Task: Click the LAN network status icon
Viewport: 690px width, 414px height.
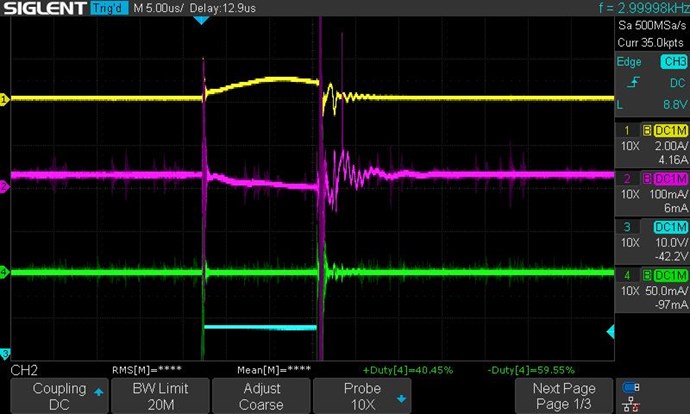Action: (631, 403)
